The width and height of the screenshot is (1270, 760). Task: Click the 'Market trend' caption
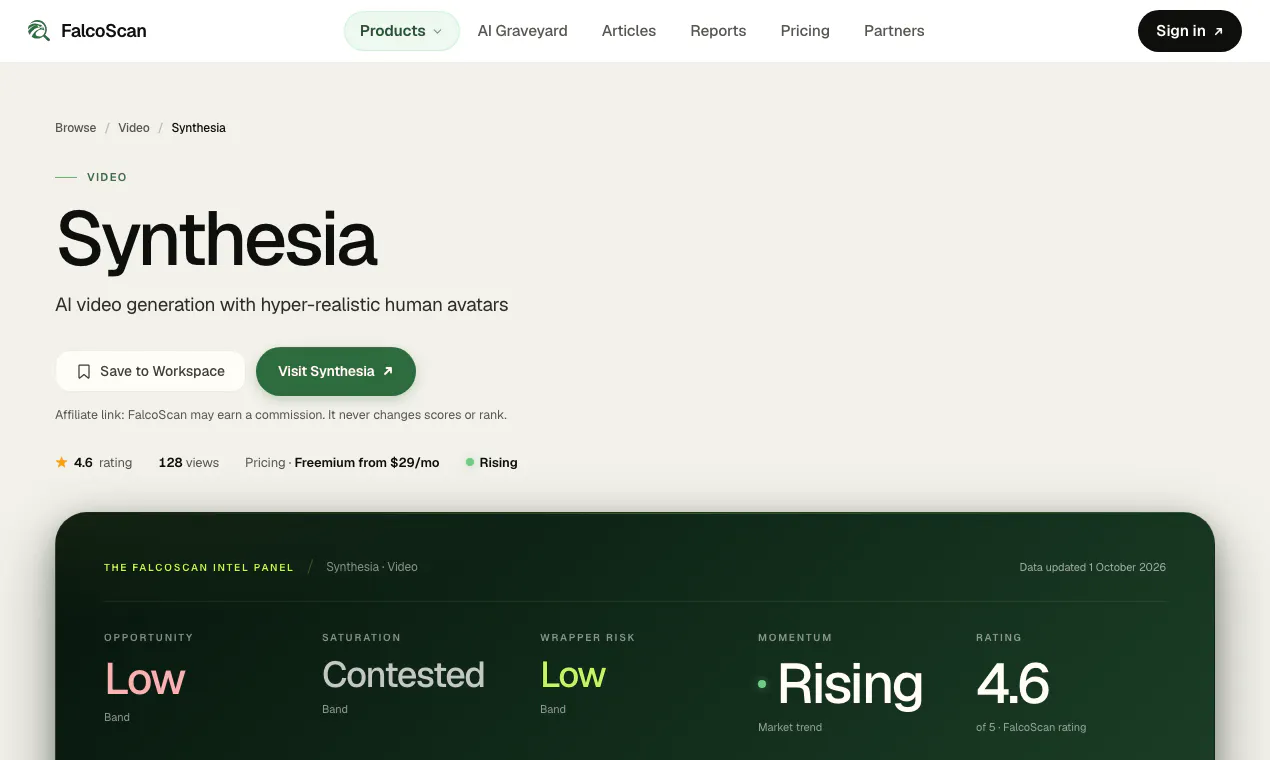[790, 727]
